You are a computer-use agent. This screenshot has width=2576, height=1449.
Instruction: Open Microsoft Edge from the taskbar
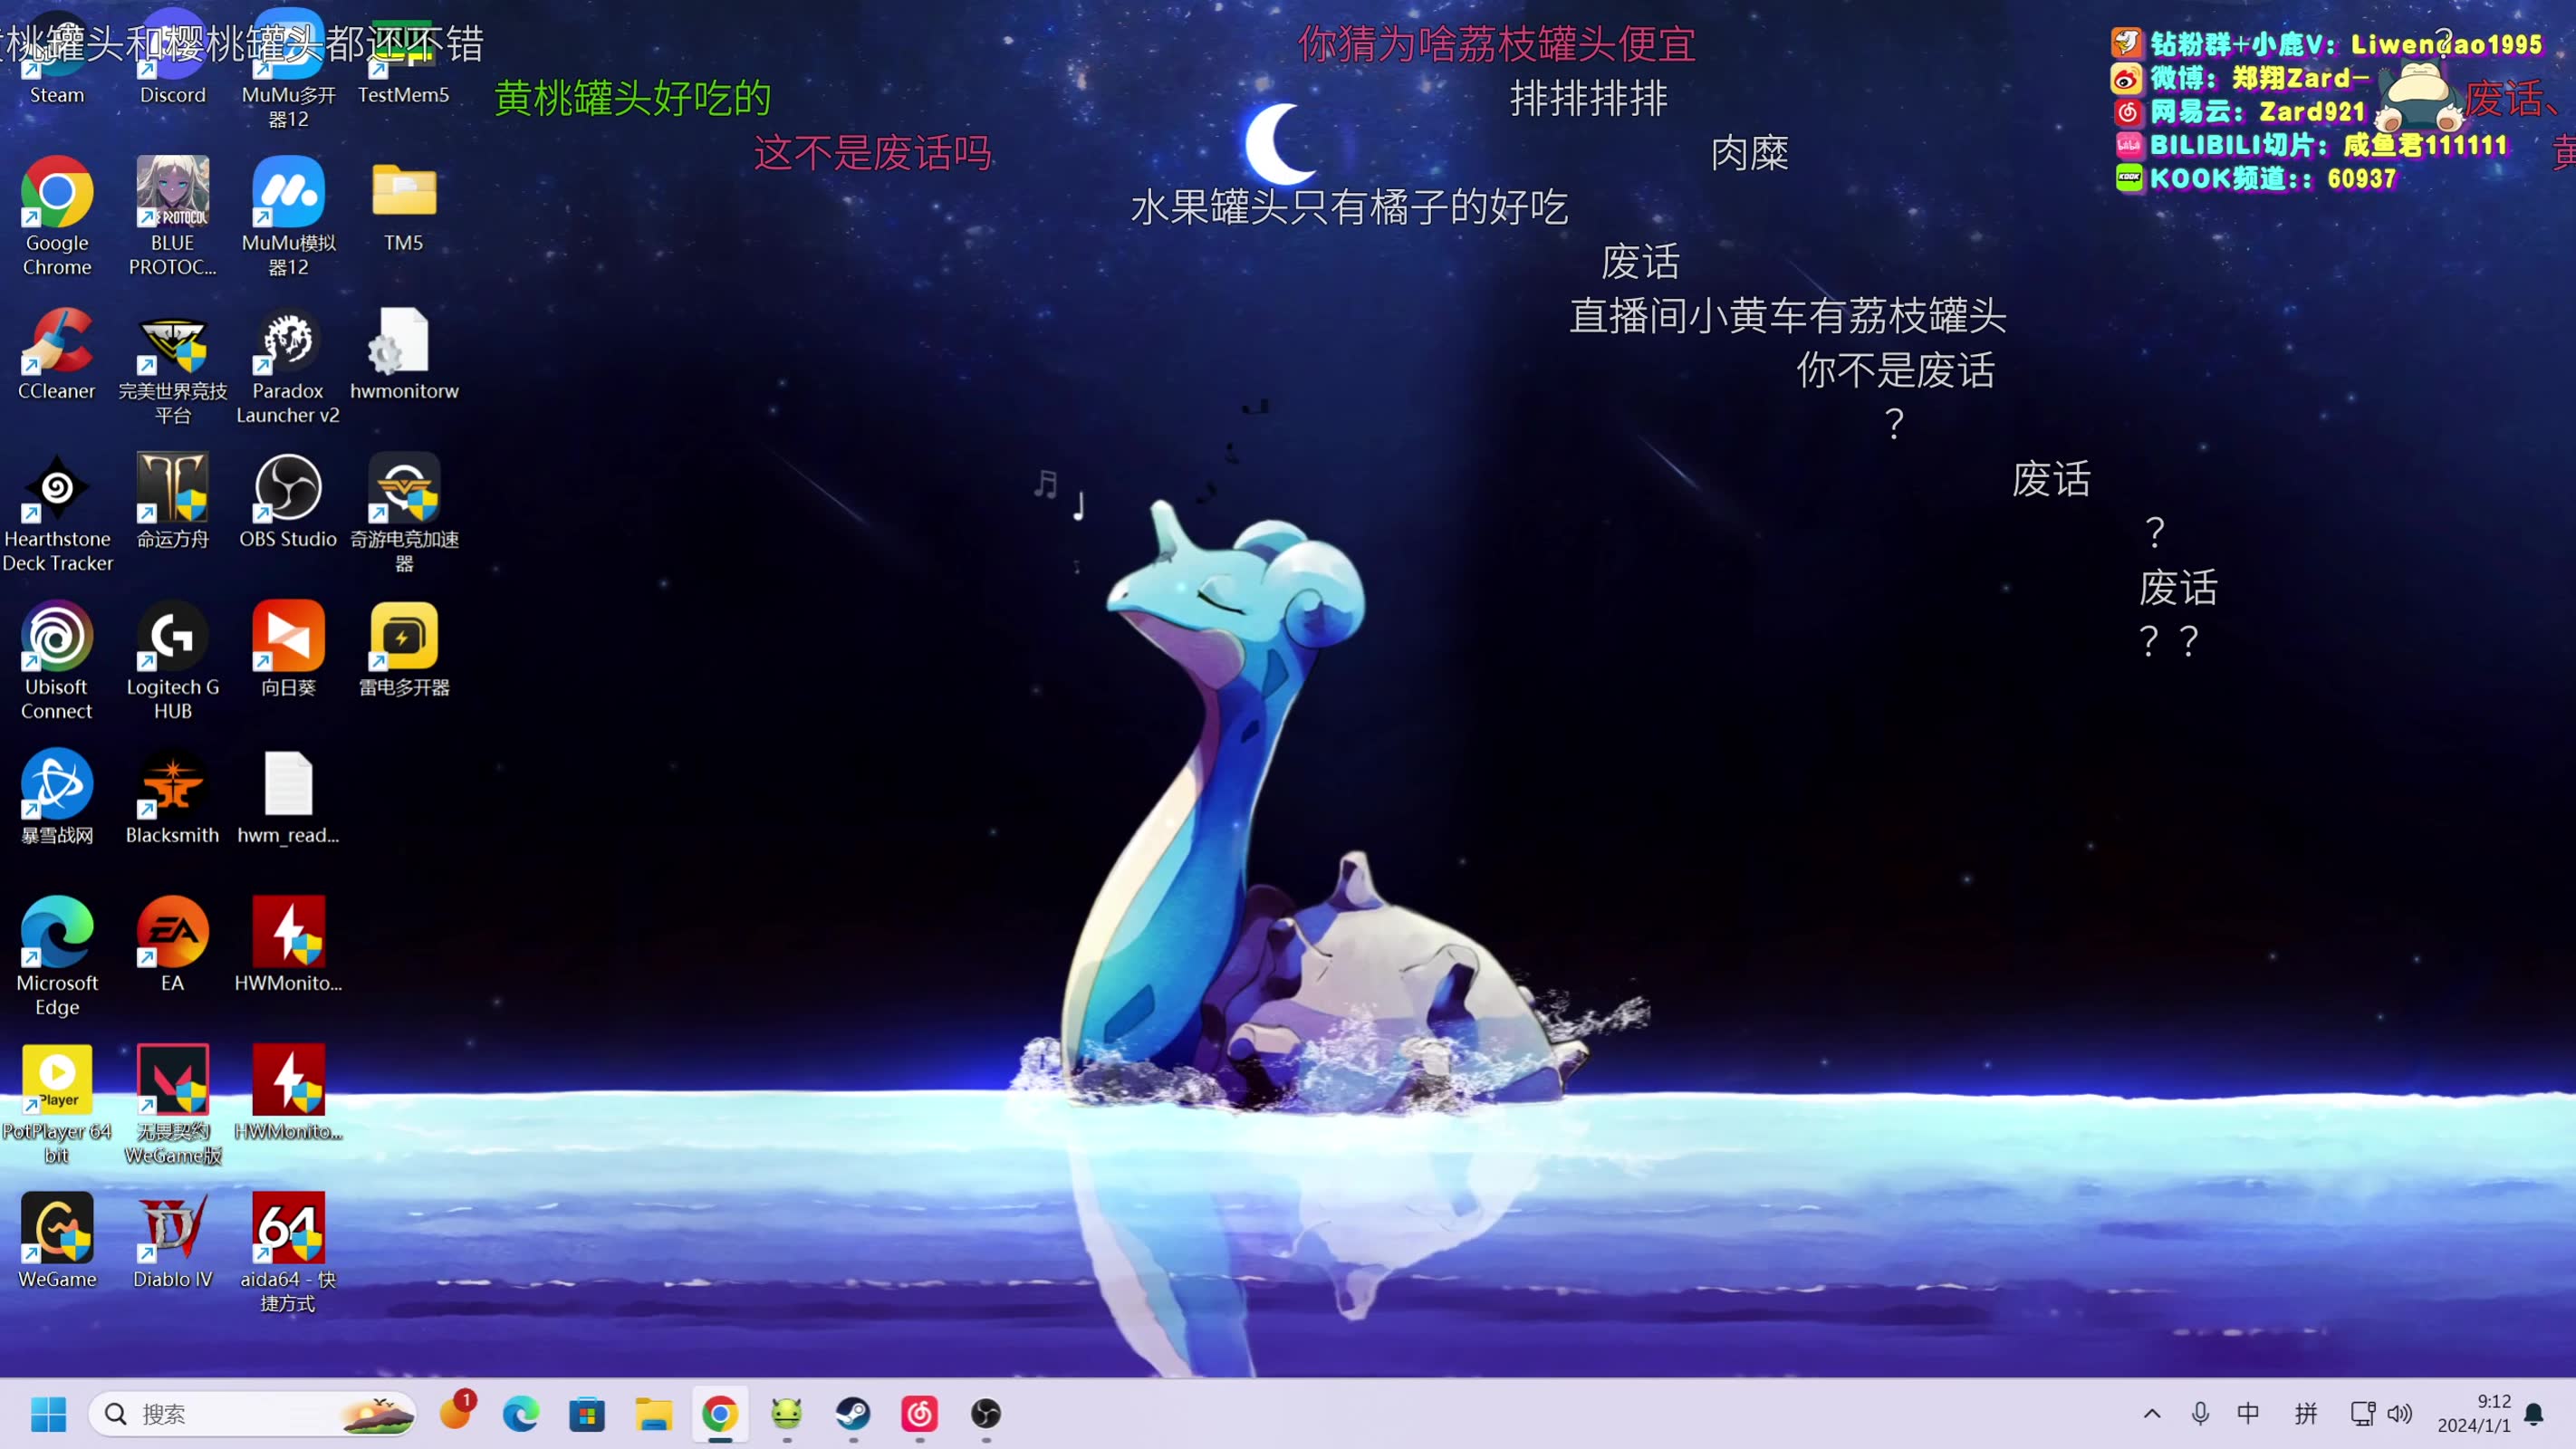[520, 1414]
